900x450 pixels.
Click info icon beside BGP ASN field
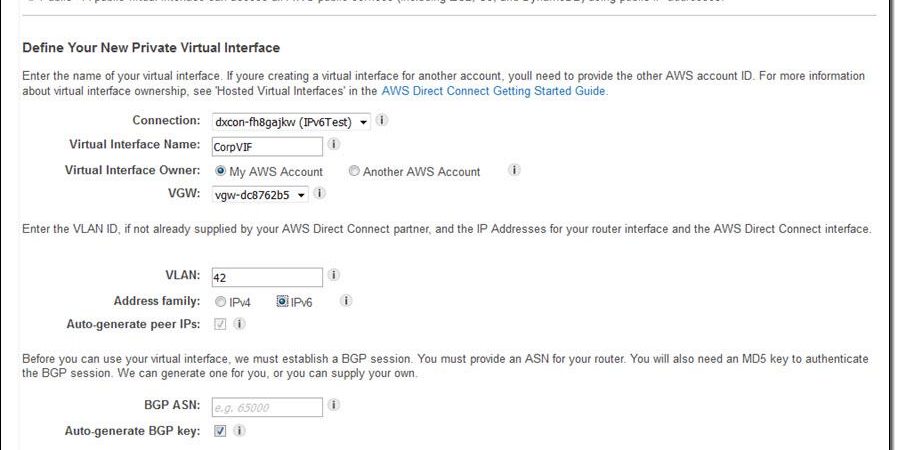click(x=333, y=405)
